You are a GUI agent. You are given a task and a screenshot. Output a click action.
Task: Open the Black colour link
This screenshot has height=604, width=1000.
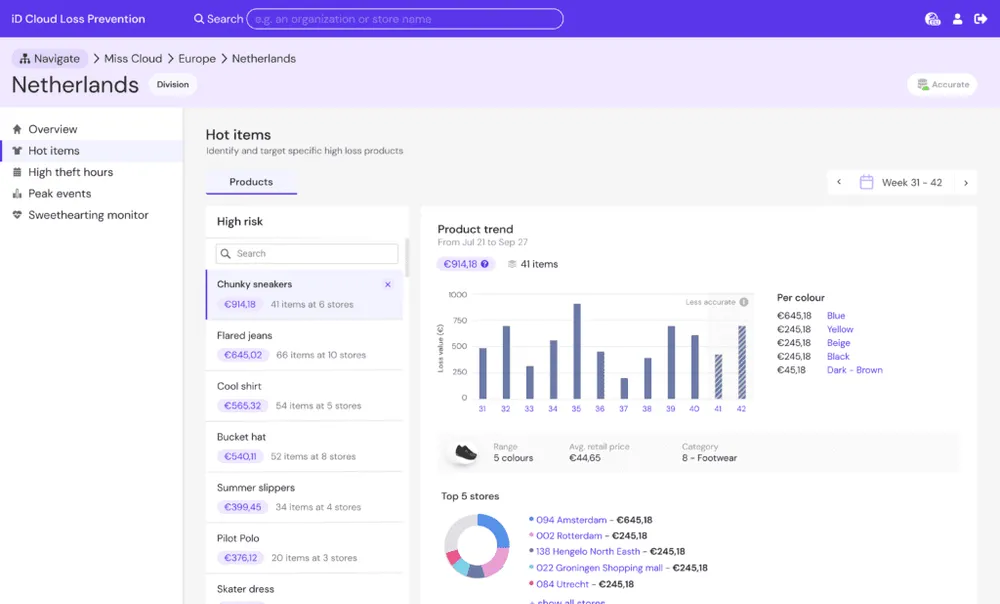click(x=838, y=357)
